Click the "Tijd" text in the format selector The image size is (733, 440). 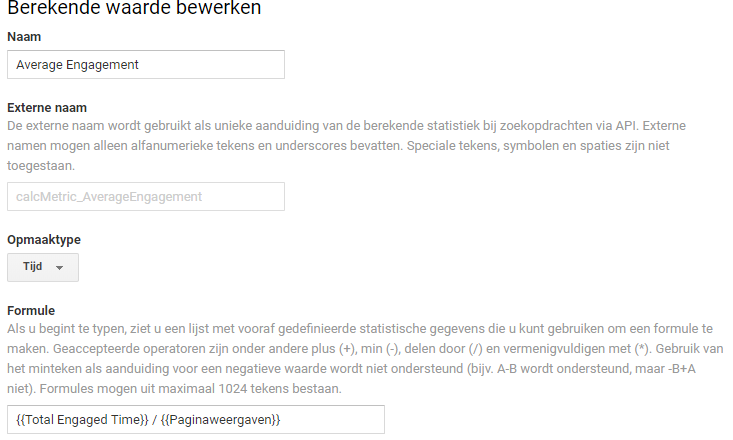click(33, 267)
